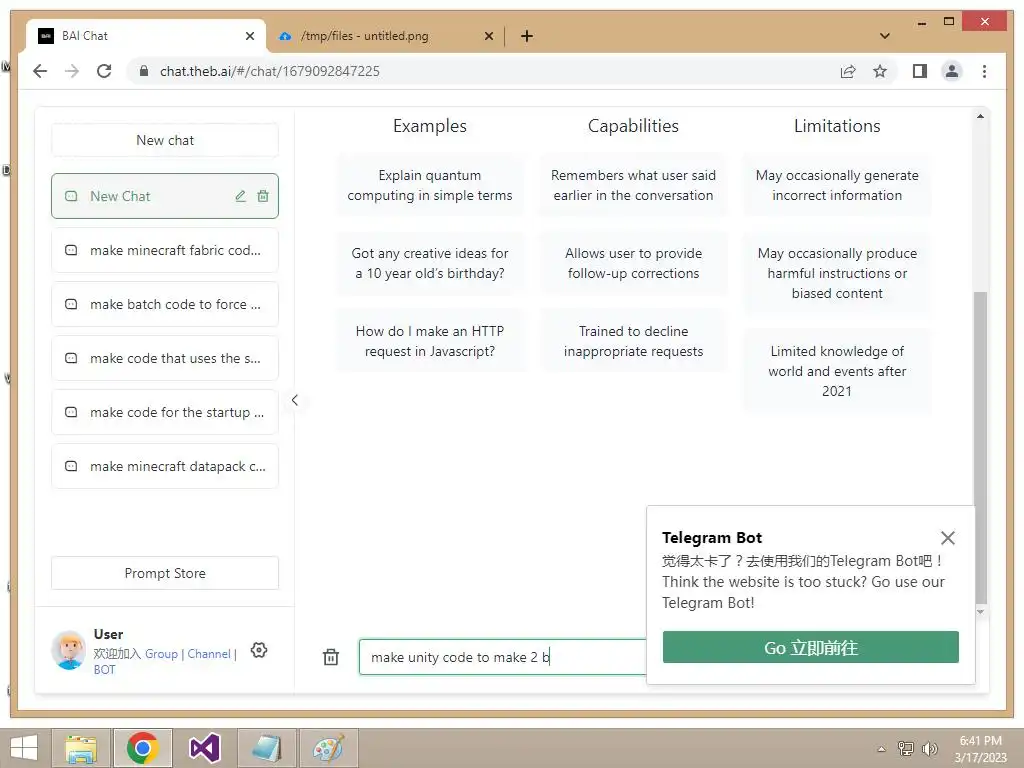Image resolution: width=1024 pixels, height=768 pixels.
Task: Click the address bar URL
Action: [x=270, y=71]
